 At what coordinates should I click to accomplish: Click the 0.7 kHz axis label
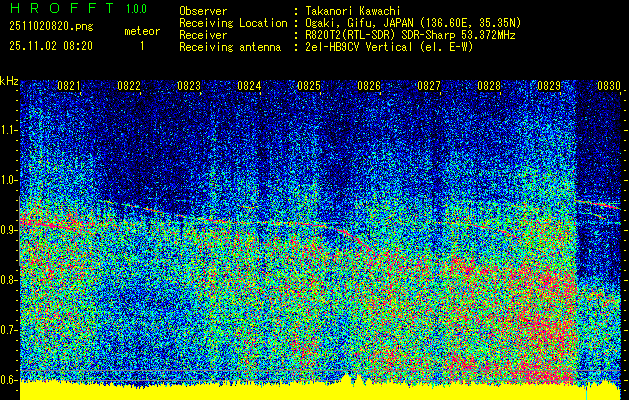8,330
